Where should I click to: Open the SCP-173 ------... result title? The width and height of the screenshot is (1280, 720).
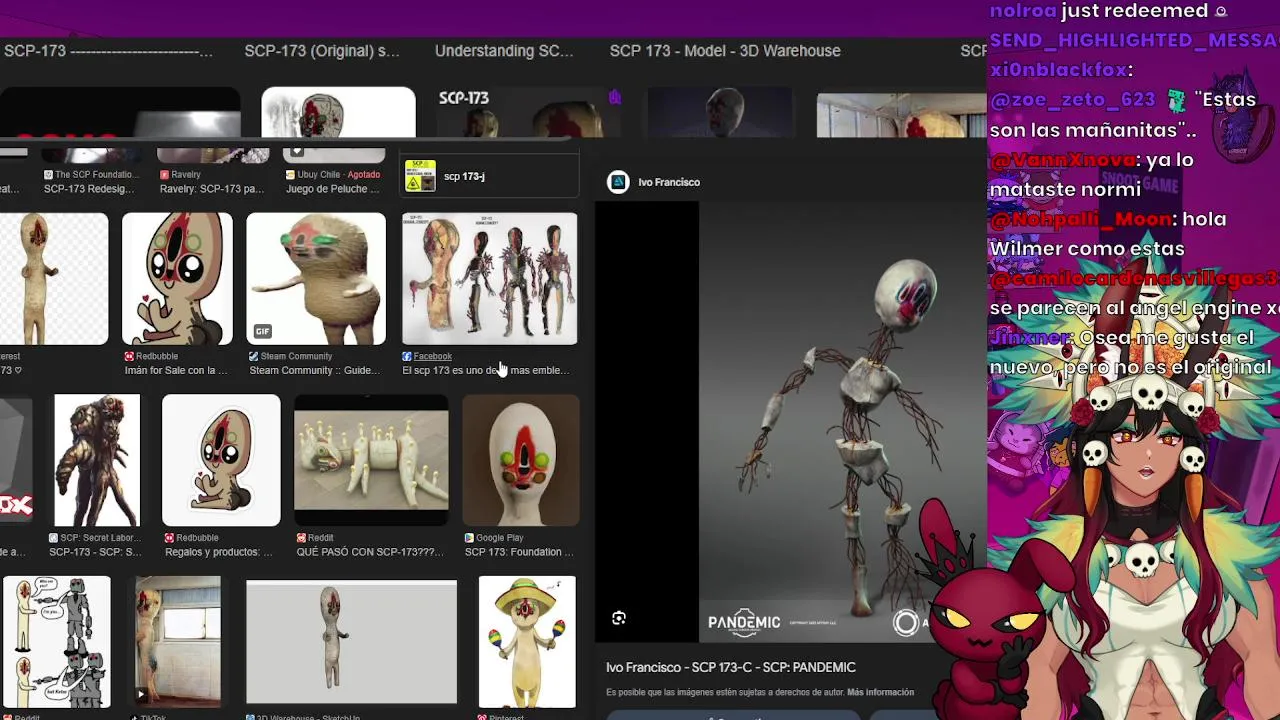(107, 51)
